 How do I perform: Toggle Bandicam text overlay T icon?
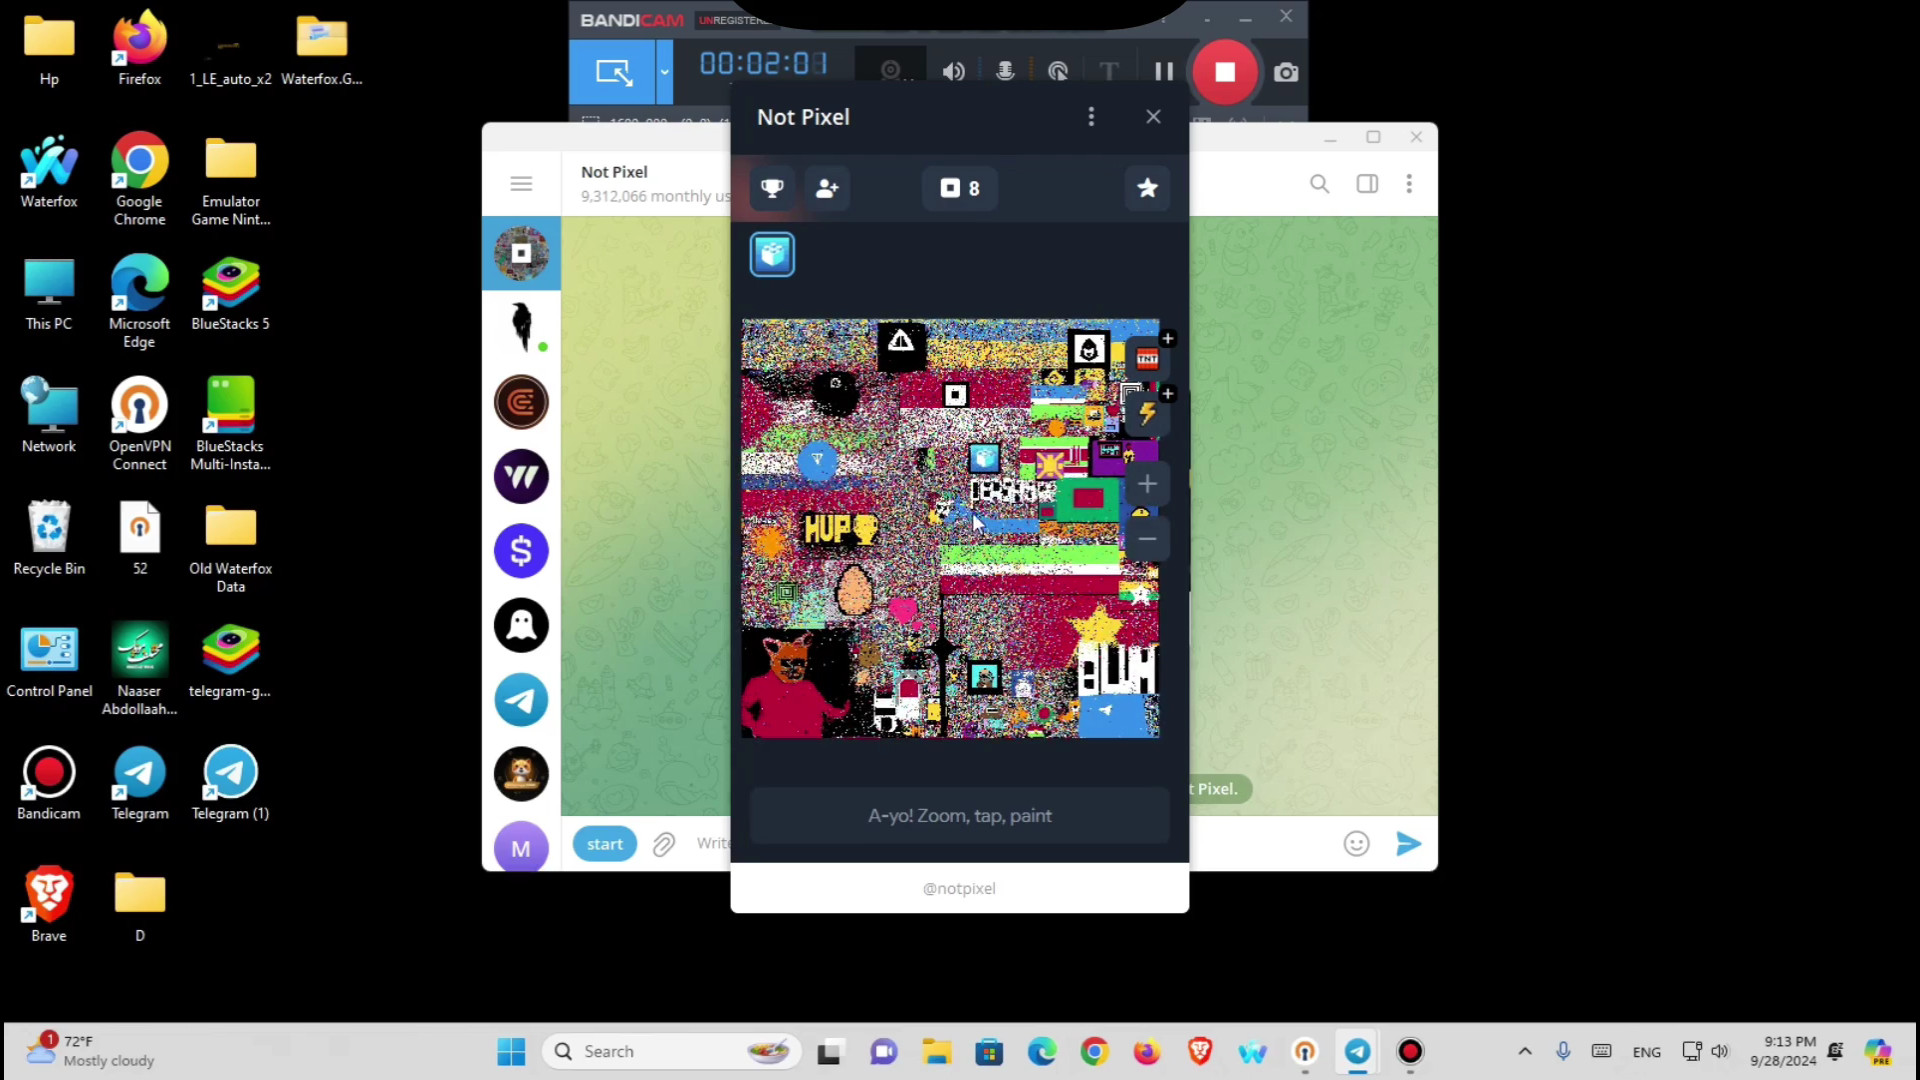1109,72
